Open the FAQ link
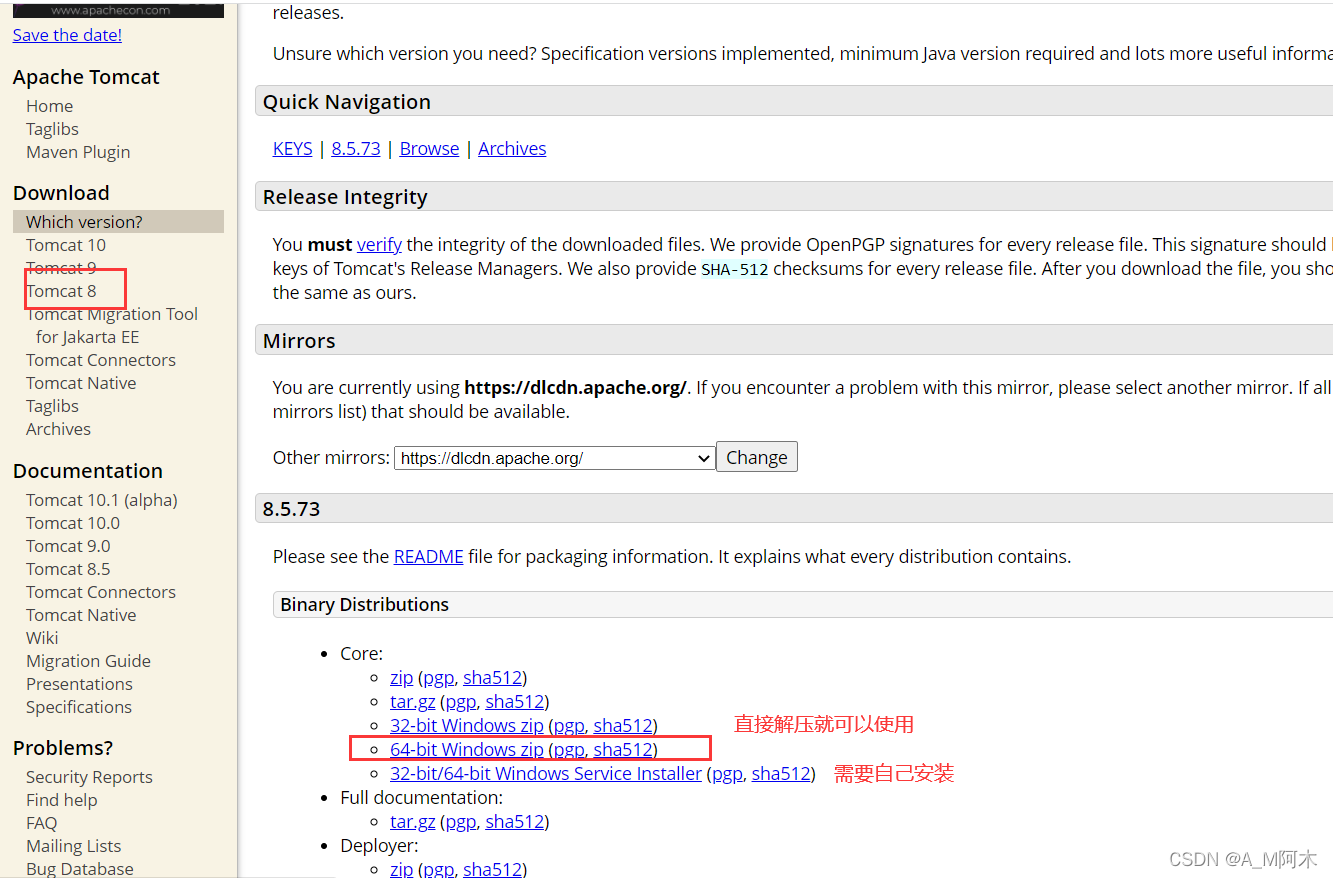The width and height of the screenshot is (1333, 878). [x=42, y=823]
